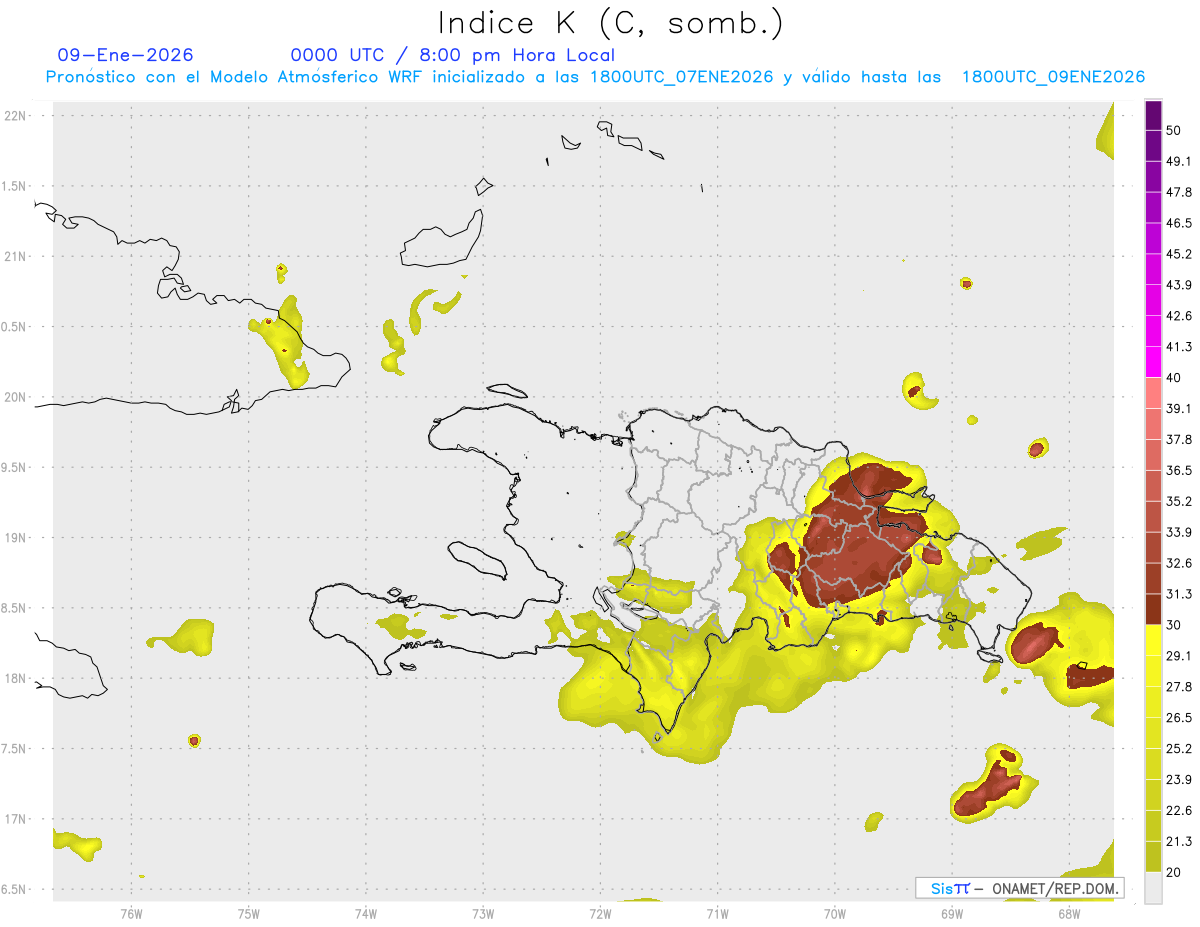
Task: Click the "46.5" color scale value
Action: tap(1179, 223)
